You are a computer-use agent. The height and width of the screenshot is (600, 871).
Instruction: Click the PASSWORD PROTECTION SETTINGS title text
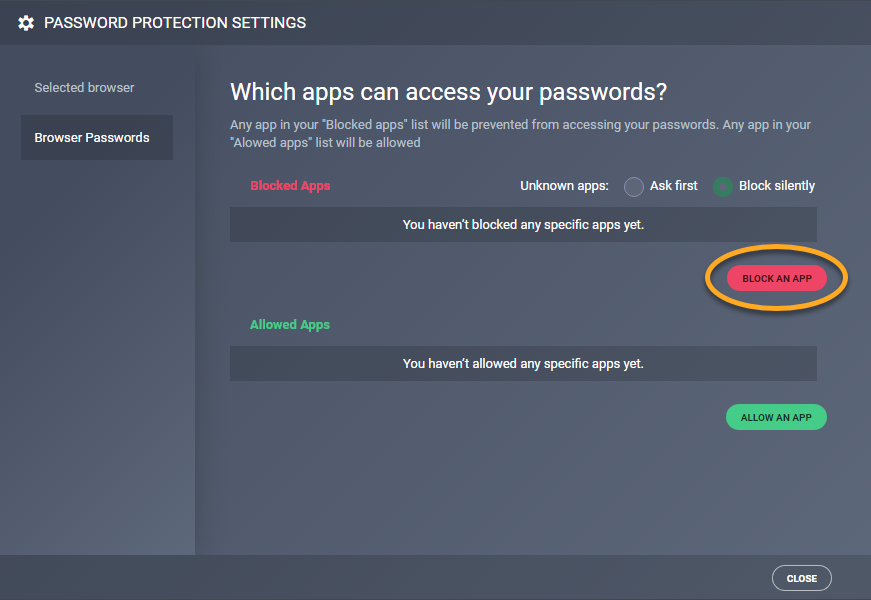tap(175, 22)
